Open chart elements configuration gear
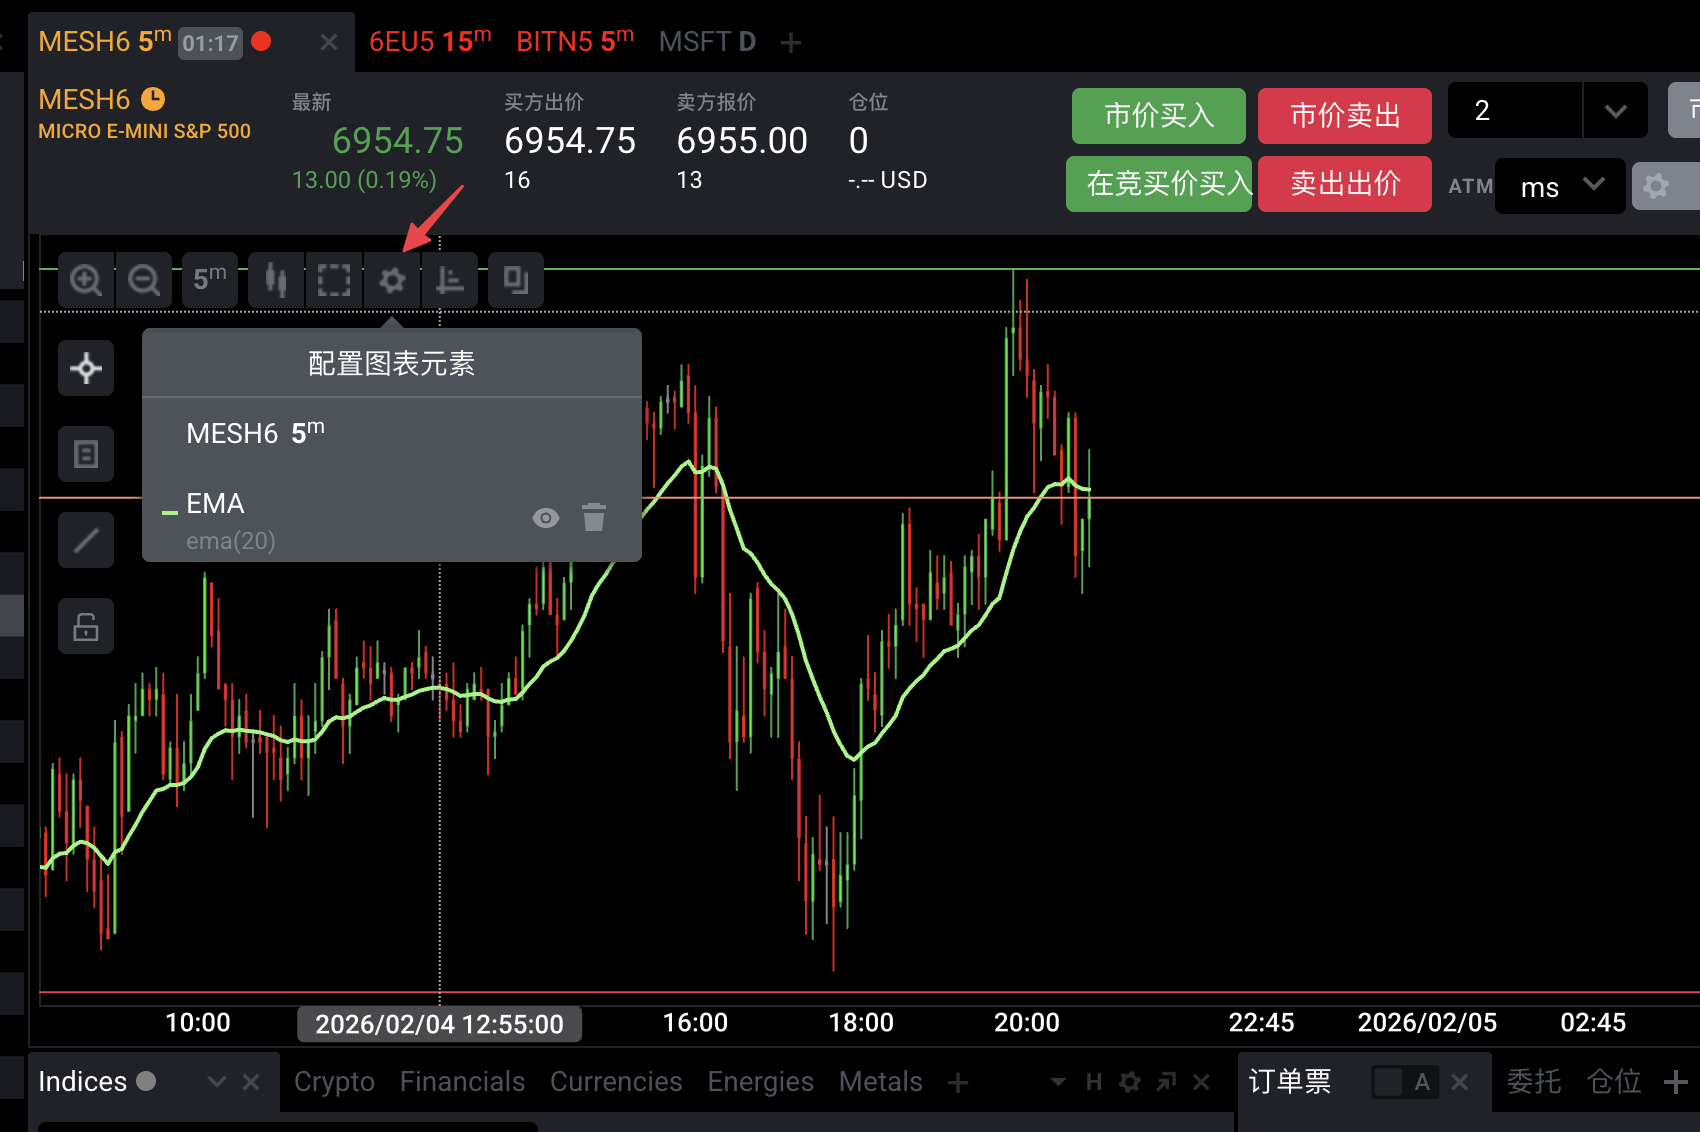The height and width of the screenshot is (1132, 1700). point(392,280)
